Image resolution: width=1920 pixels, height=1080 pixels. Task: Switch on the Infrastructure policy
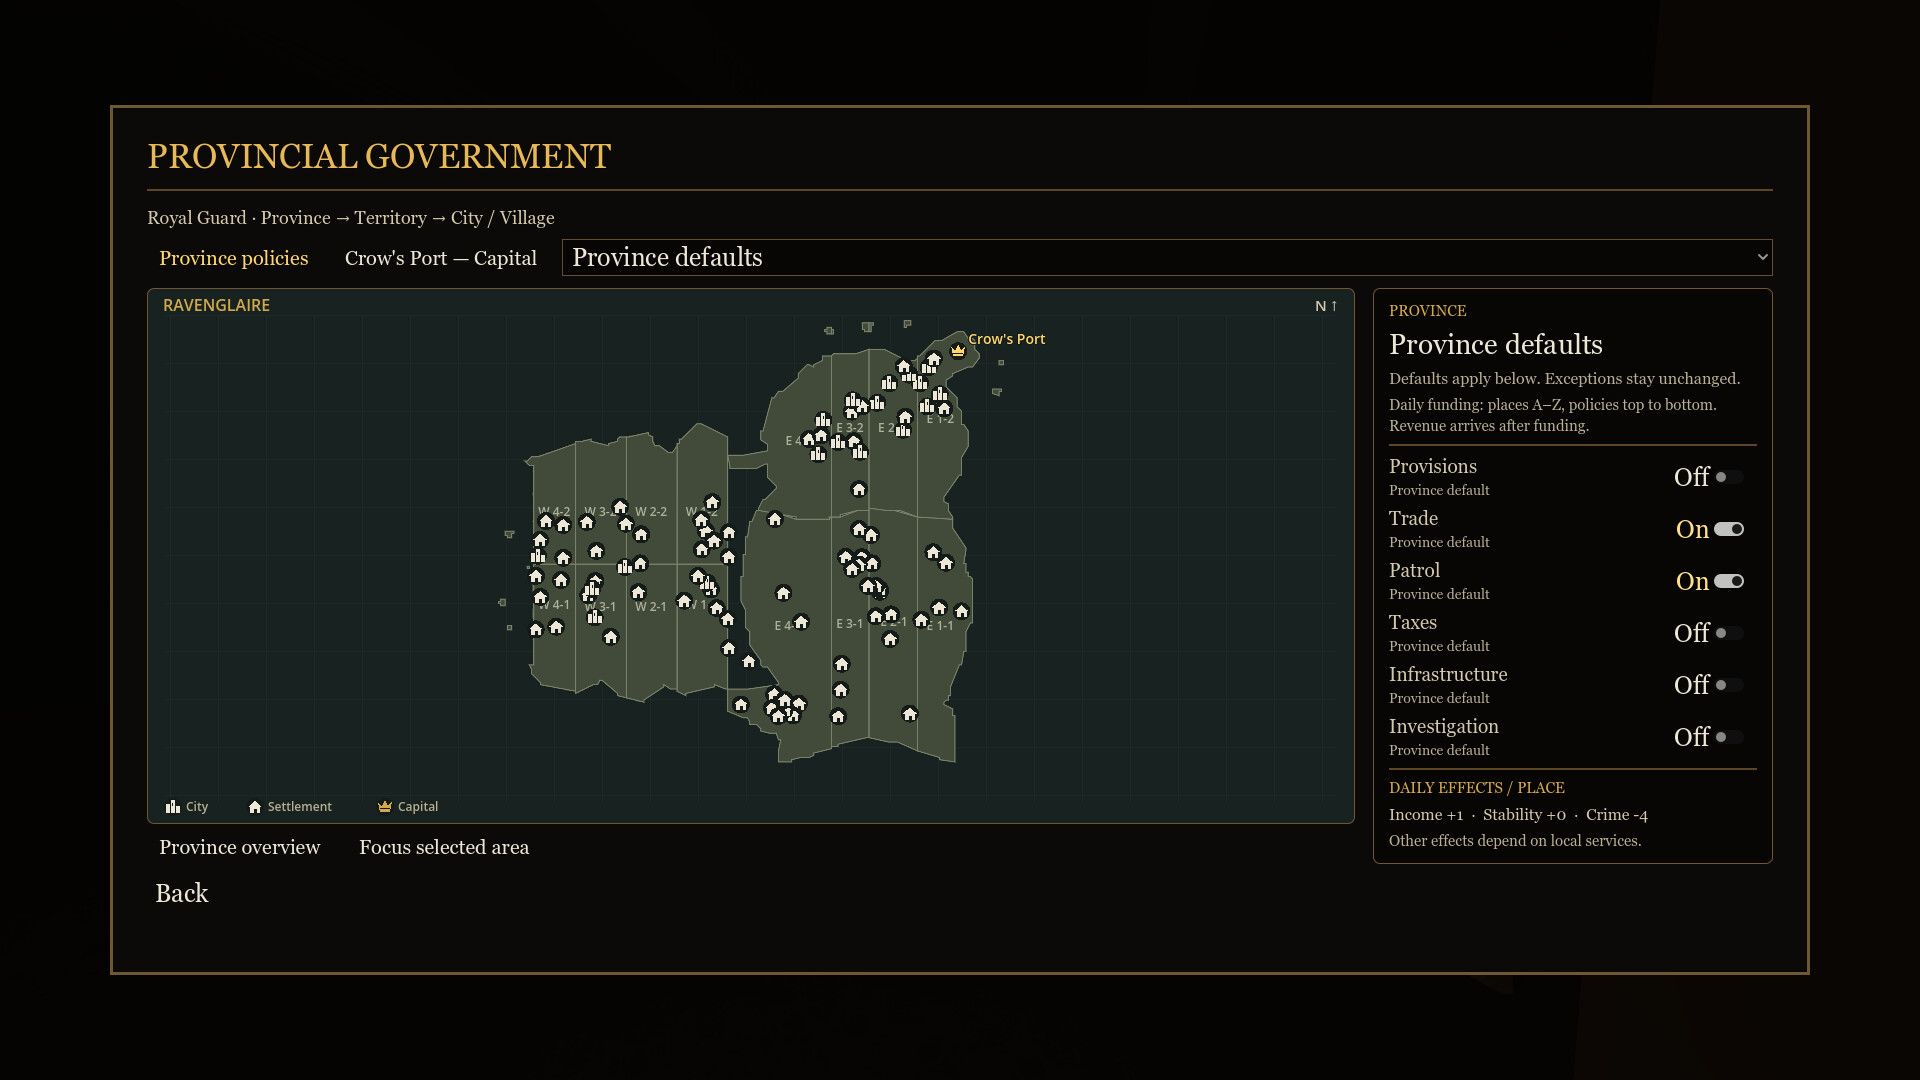pos(1729,685)
